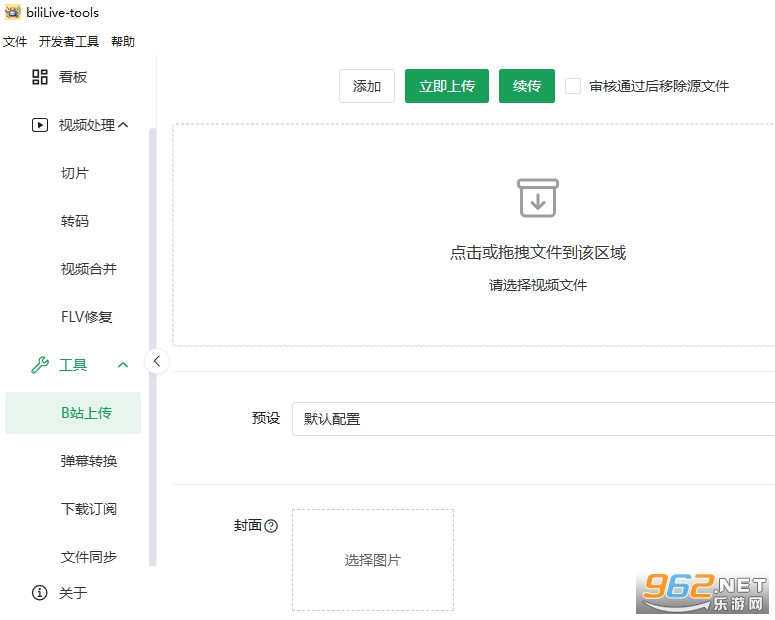Click the 视频处理 play icon
Image resolution: width=775 pixels, height=620 pixels.
click(40, 125)
